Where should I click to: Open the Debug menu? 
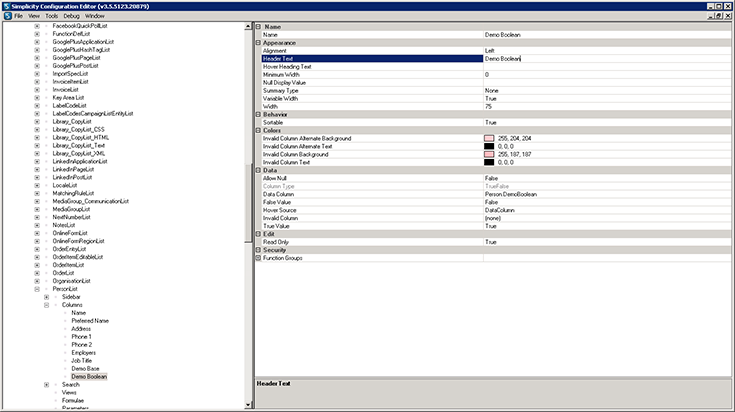click(x=71, y=16)
